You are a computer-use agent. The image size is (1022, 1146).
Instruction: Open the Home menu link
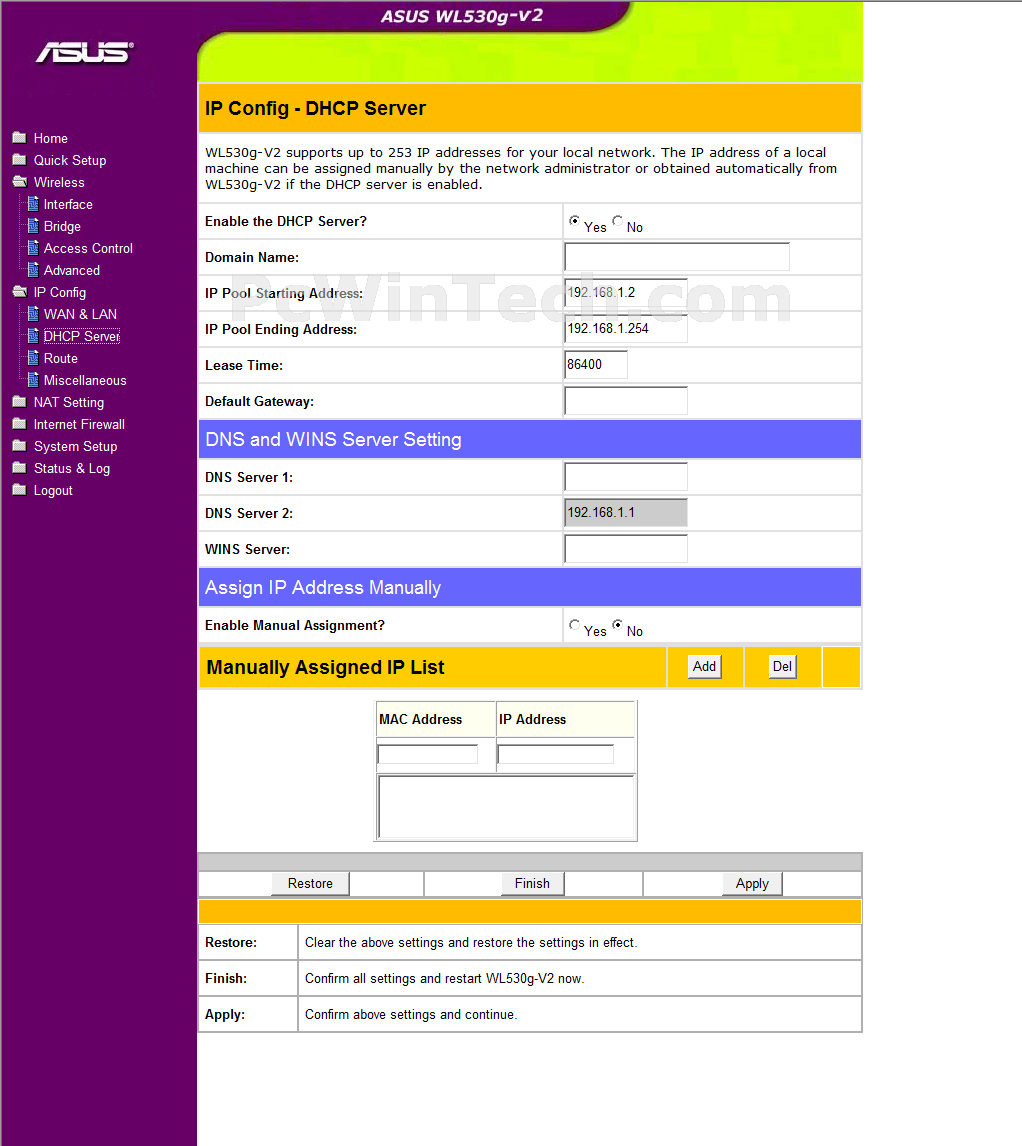(x=50, y=138)
